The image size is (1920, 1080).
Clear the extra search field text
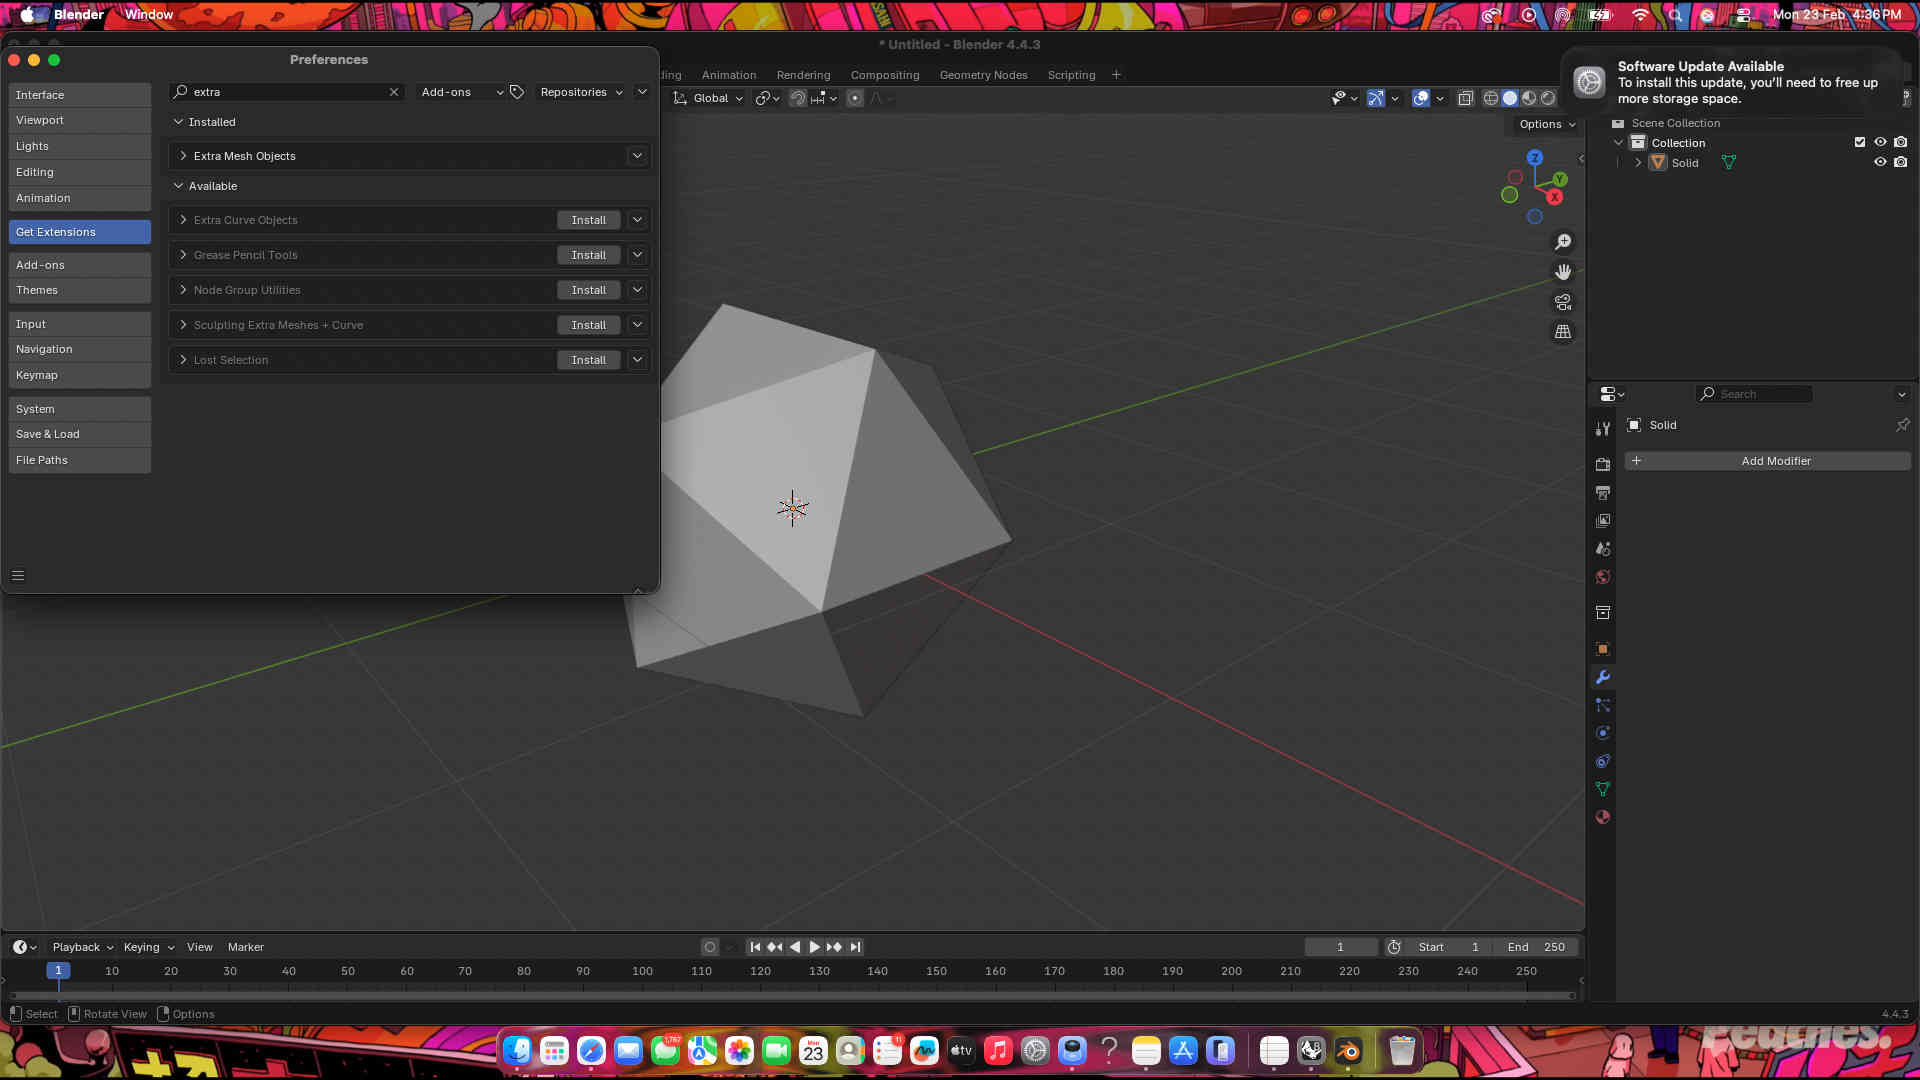pos(394,92)
